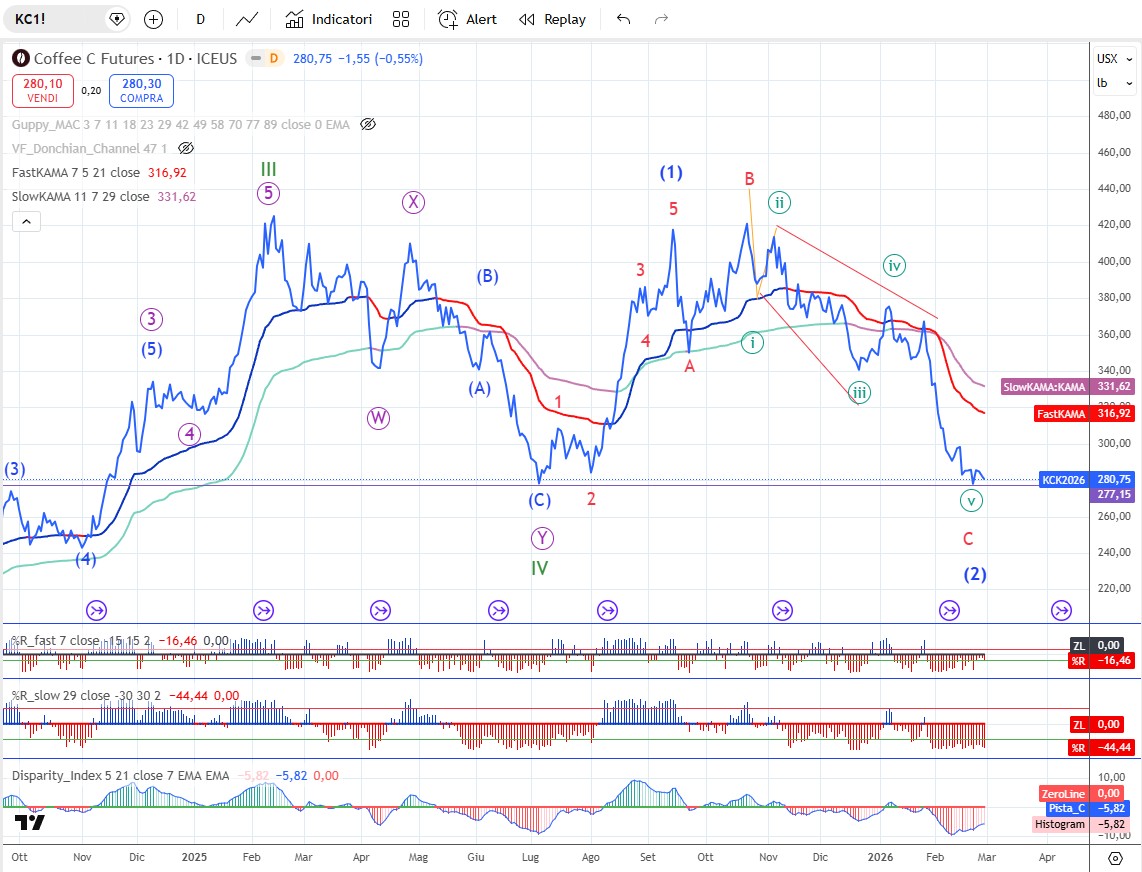Open the layout grid selector icon
Screen dimensions: 1142x872
point(401,19)
